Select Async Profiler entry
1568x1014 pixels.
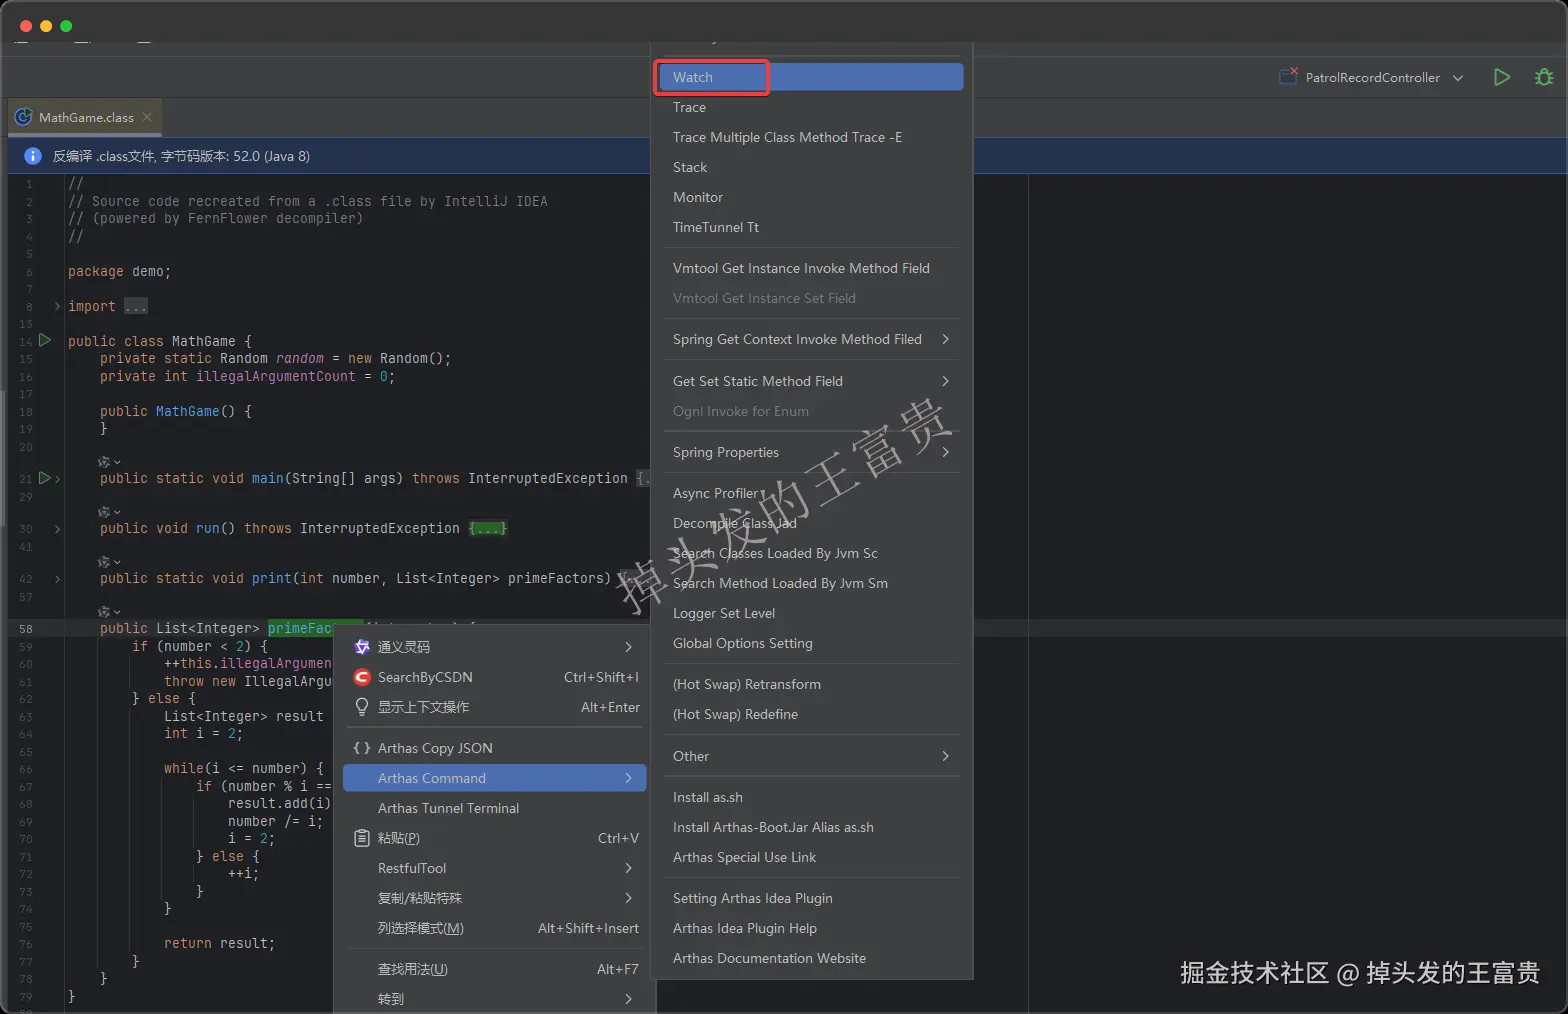(x=811, y=493)
